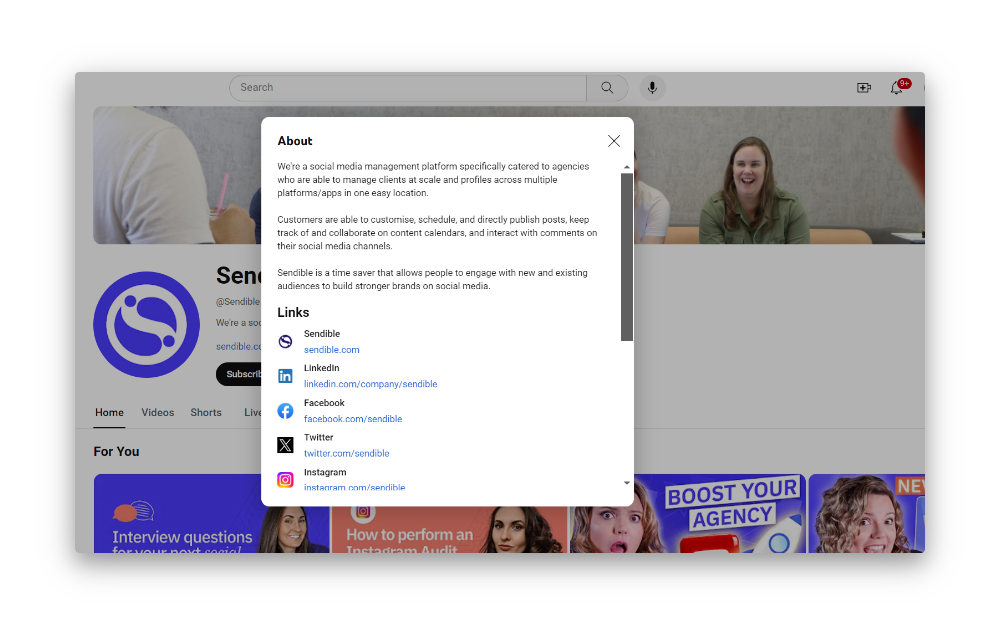Click the 'Links' heading
1000x625 pixels.
[x=293, y=312]
